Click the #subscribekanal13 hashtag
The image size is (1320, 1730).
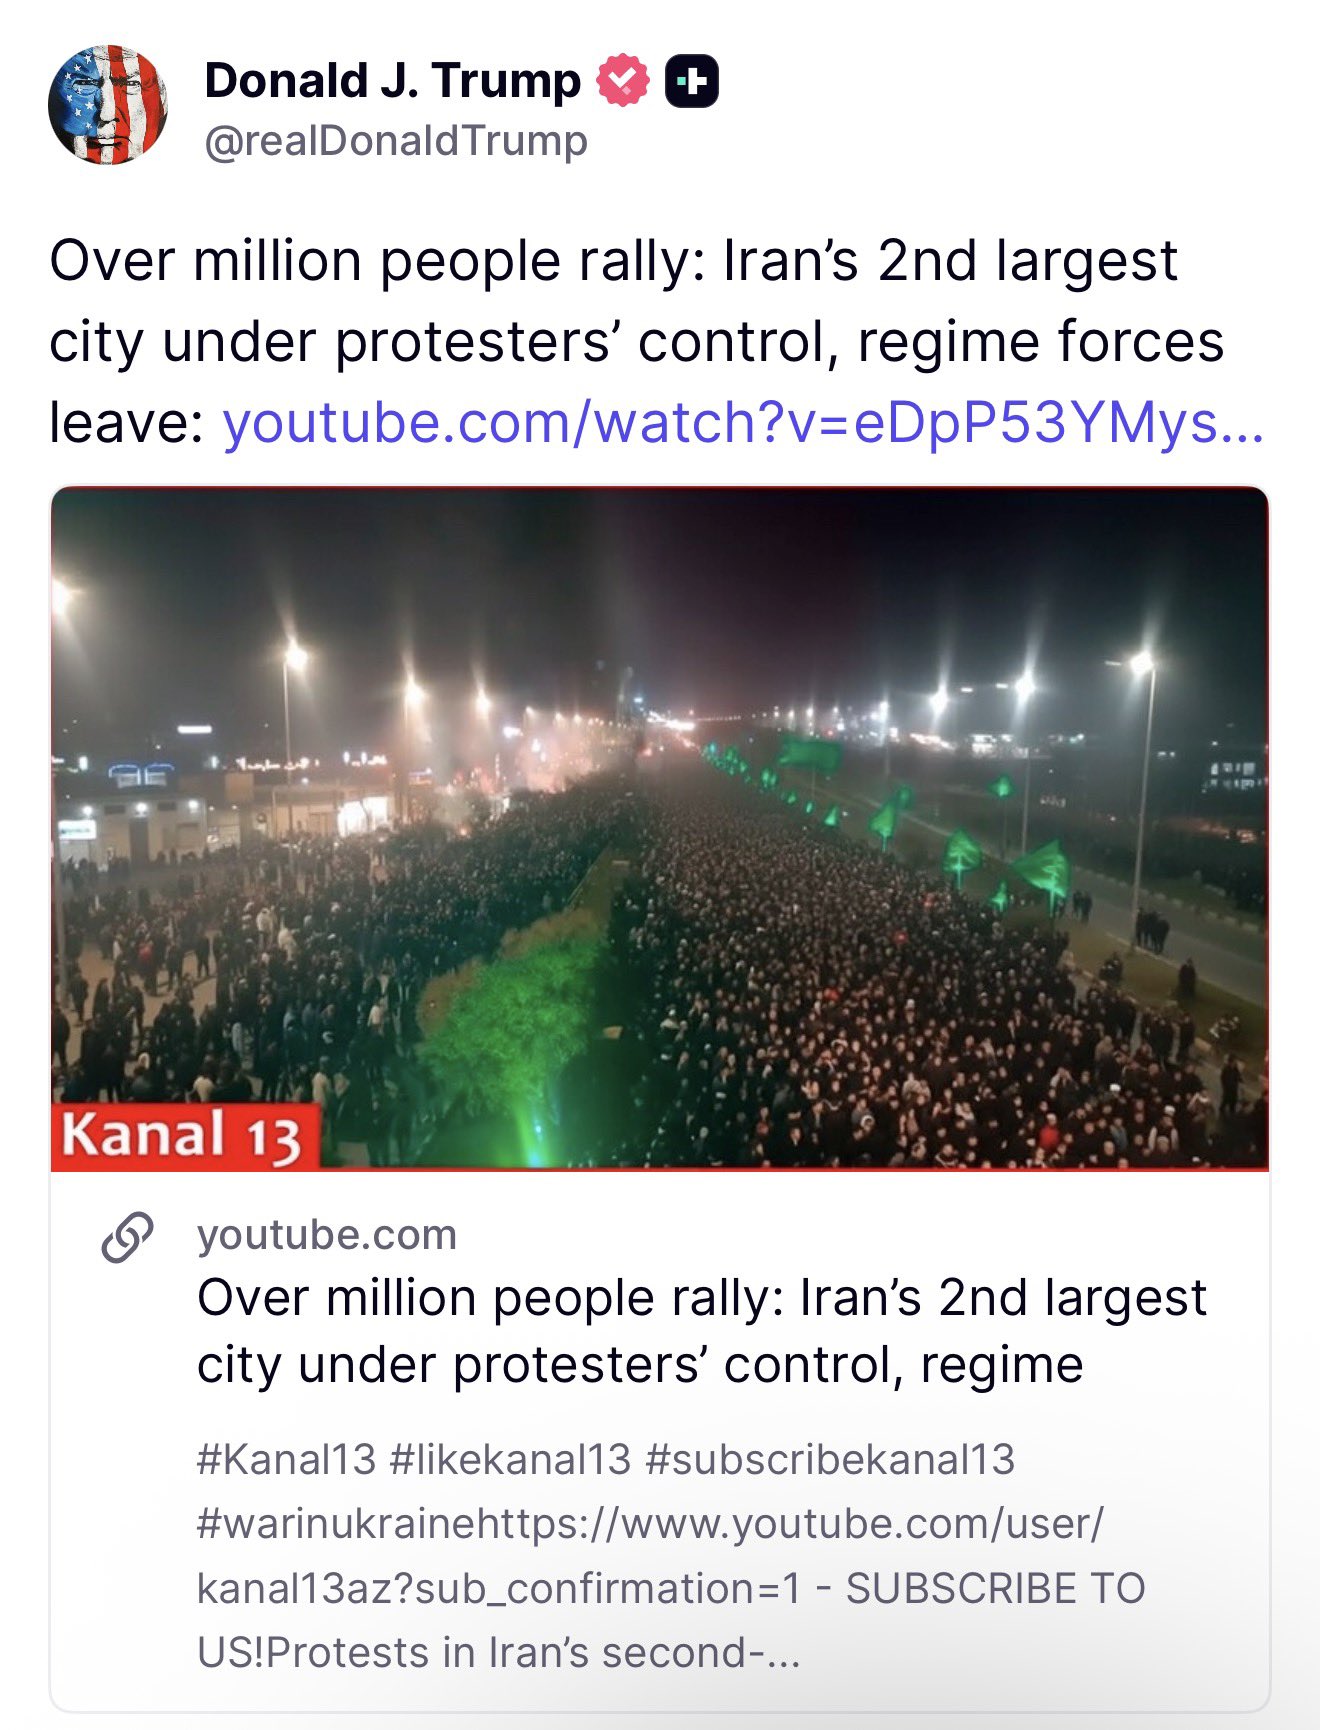(x=830, y=1460)
